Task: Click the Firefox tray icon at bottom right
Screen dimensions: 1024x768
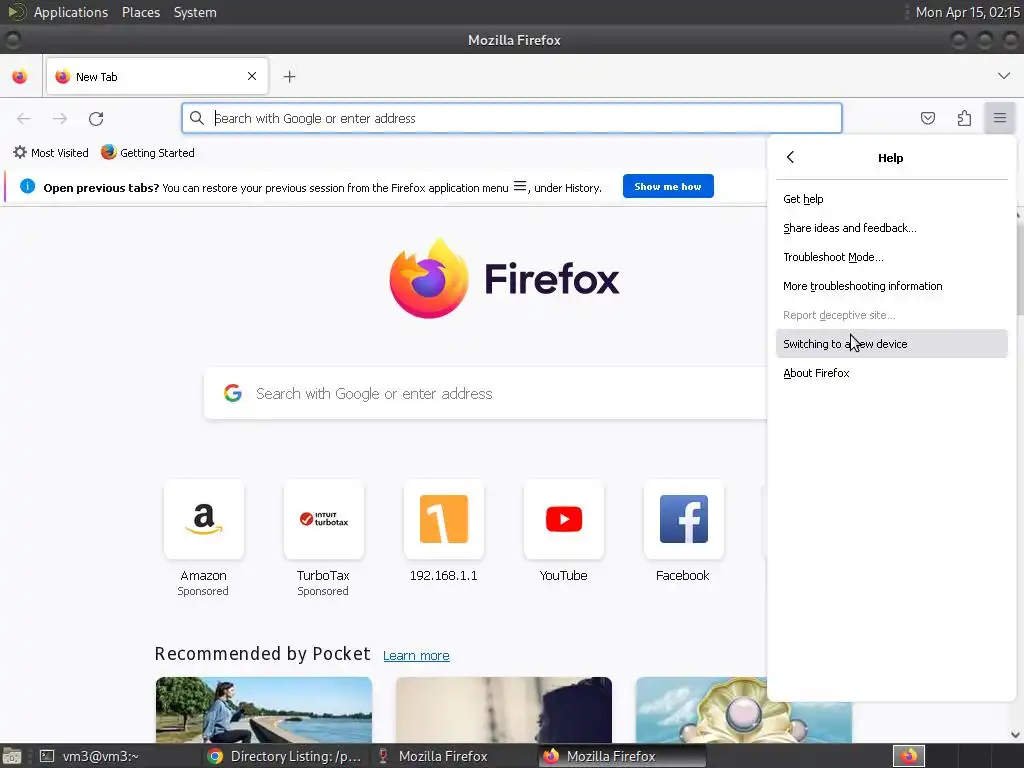Action: 909,756
